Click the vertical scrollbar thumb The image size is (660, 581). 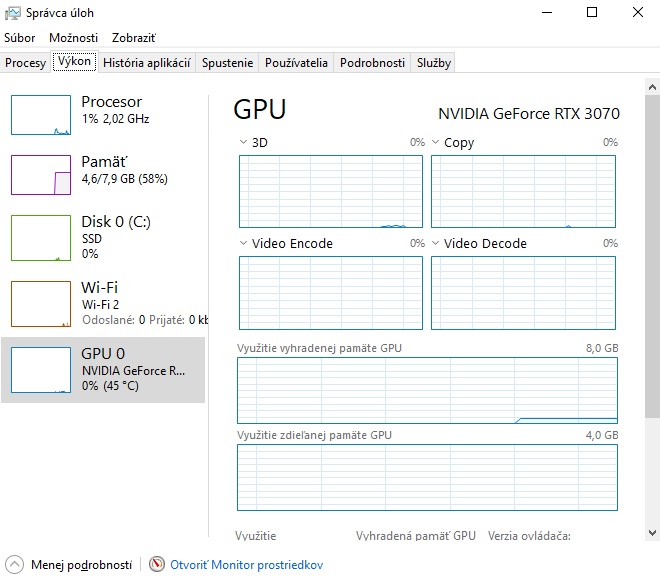tap(652, 256)
